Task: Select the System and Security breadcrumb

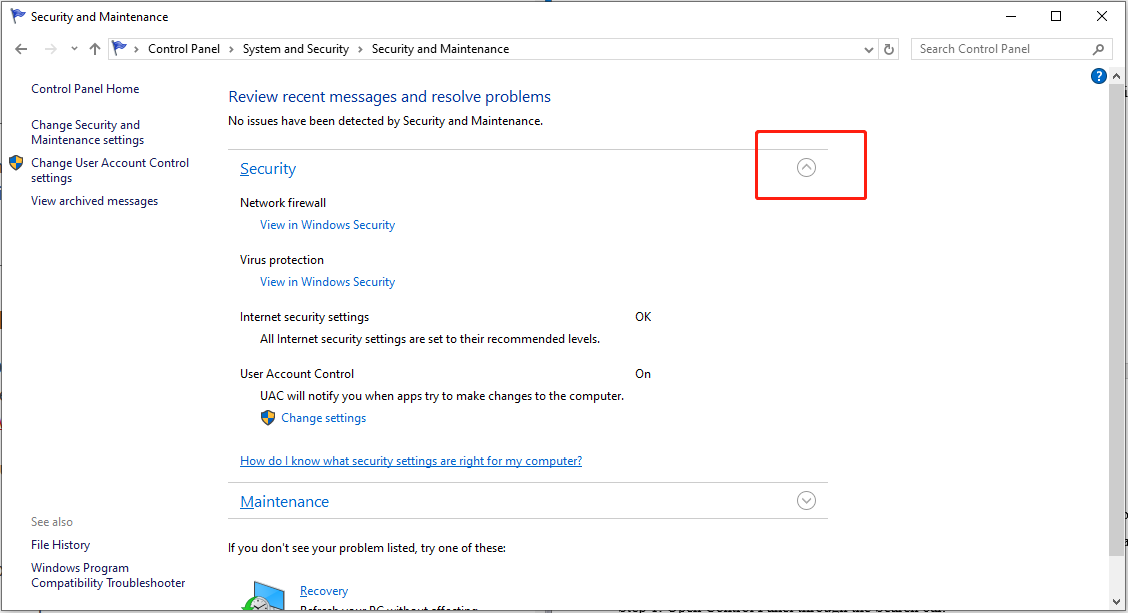Action: click(x=295, y=49)
